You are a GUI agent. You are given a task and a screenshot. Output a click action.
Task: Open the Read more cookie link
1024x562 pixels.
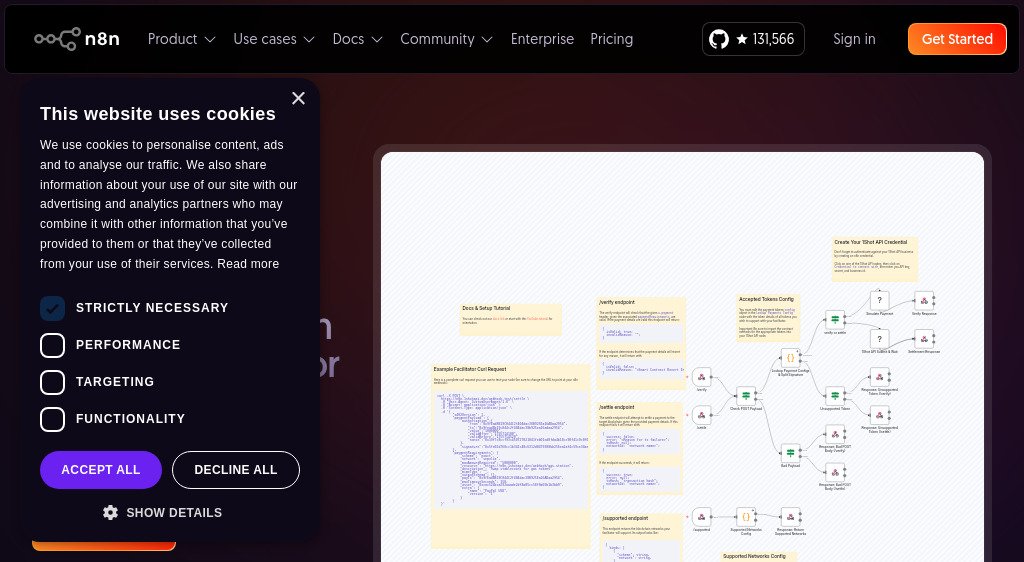(x=248, y=264)
